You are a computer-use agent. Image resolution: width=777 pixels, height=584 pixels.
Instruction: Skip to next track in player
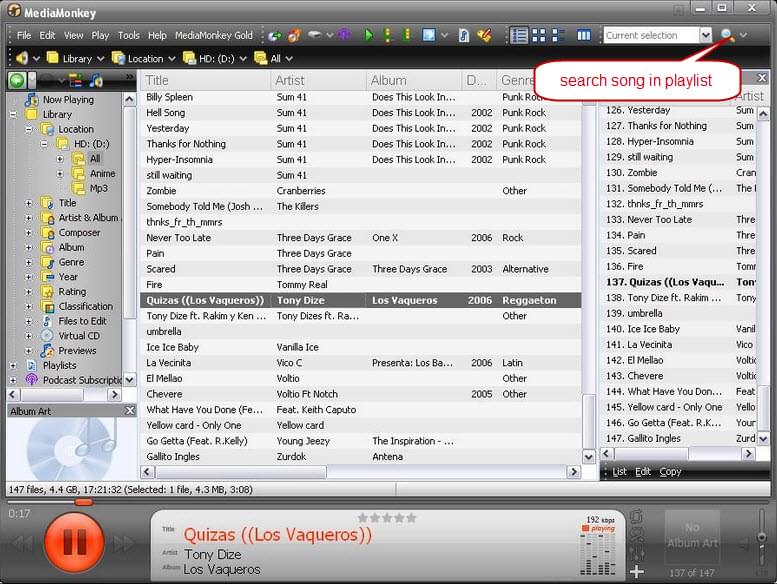pyautogui.click(x=125, y=543)
